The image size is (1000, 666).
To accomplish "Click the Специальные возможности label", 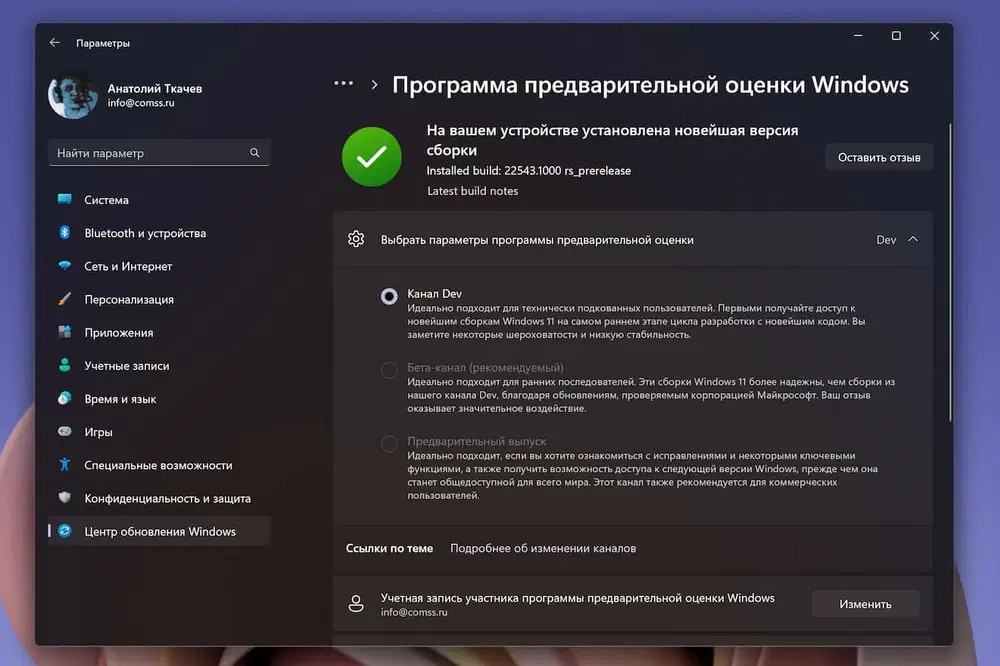I will (x=158, y=465).
